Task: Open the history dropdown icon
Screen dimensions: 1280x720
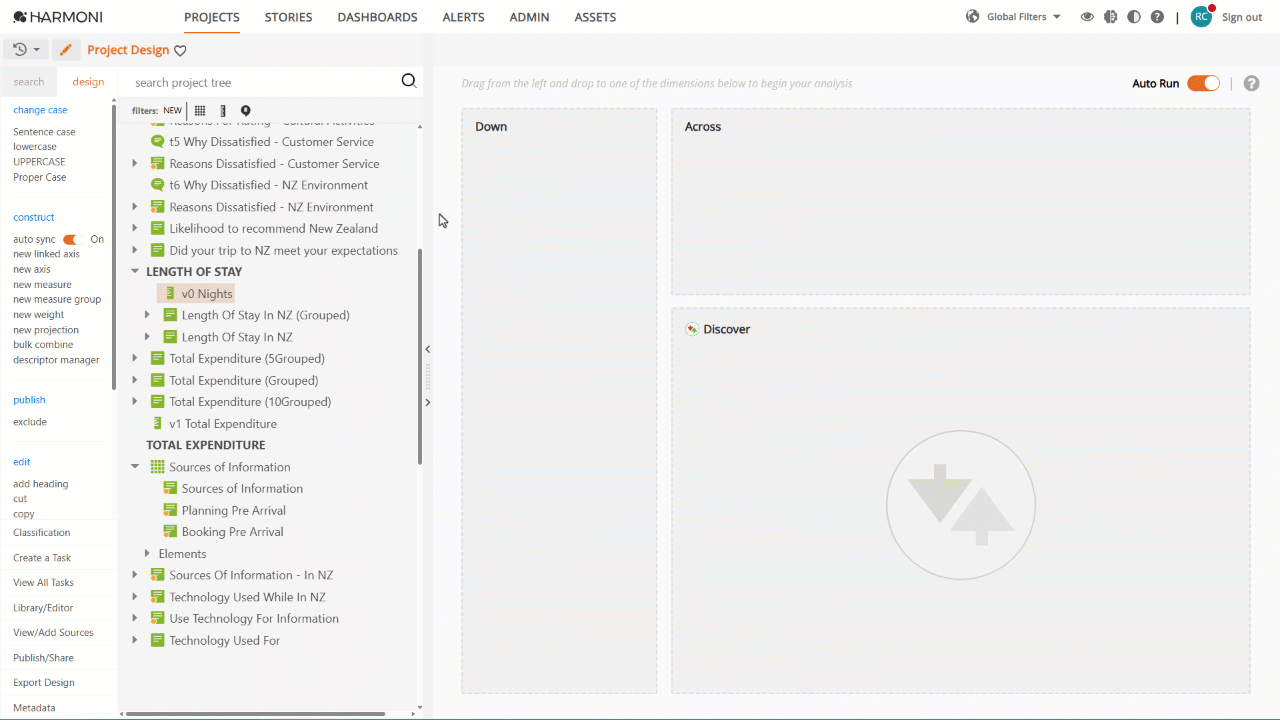Action: click(x=26, y=50)
